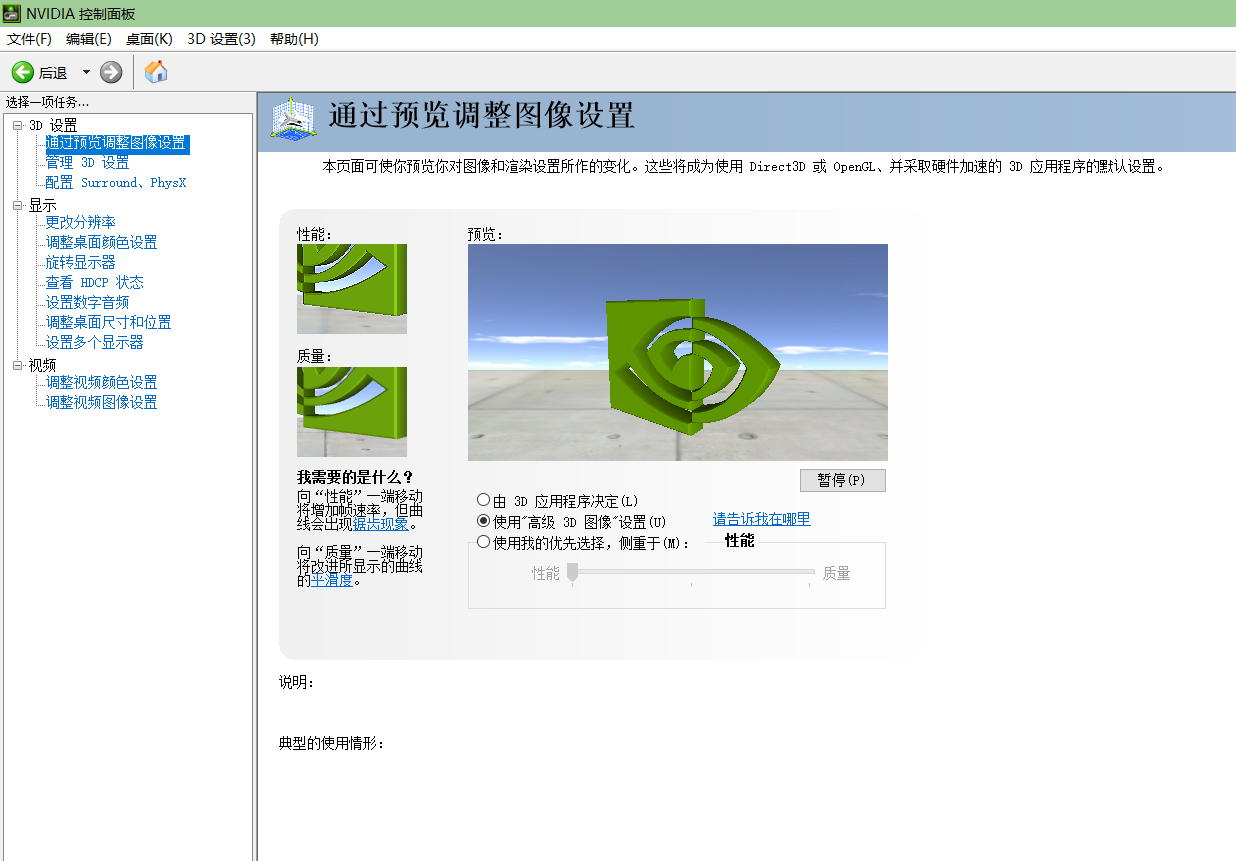Open 旋转显示器 page
Screen dimensions: 1236x861
point(80,262)
